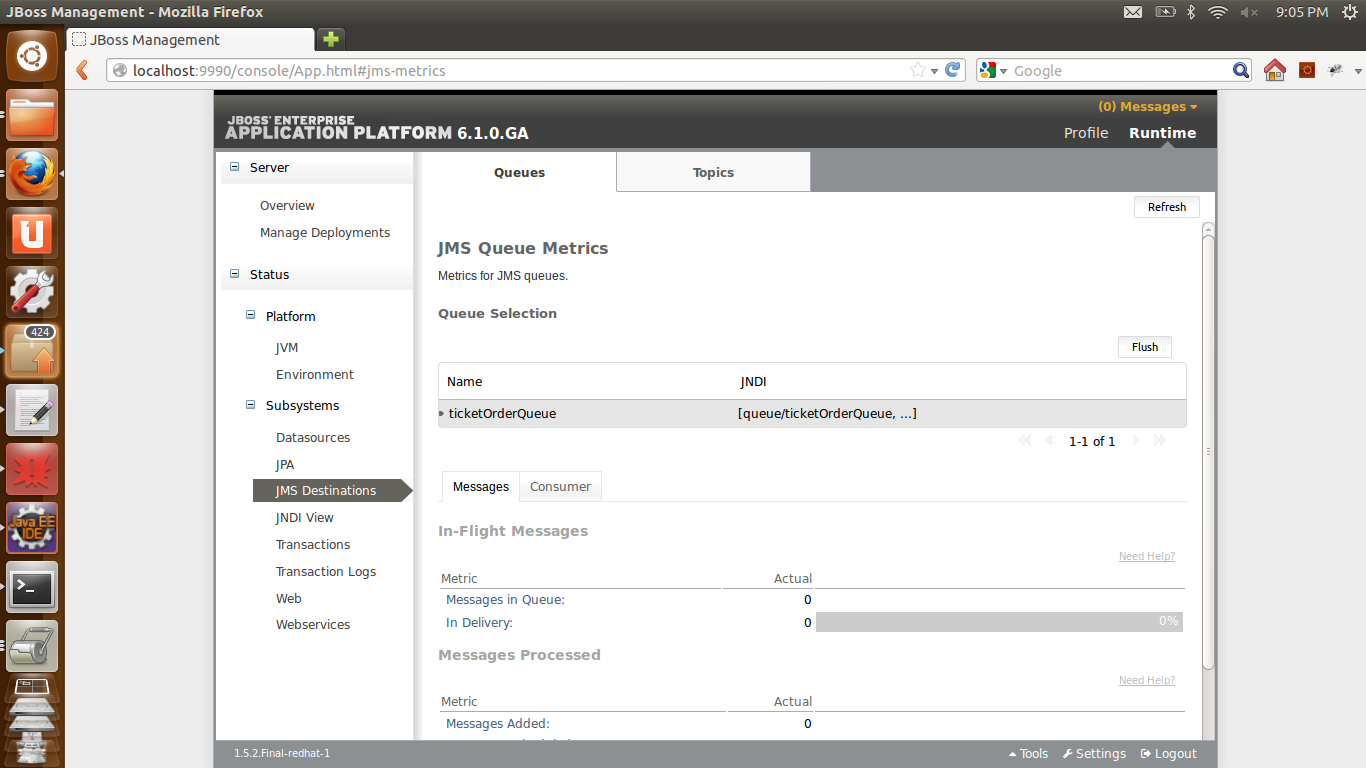Click the In Delivery progress bar
1366x768 pixels.
pyautogui.click(x=999, y=622)
